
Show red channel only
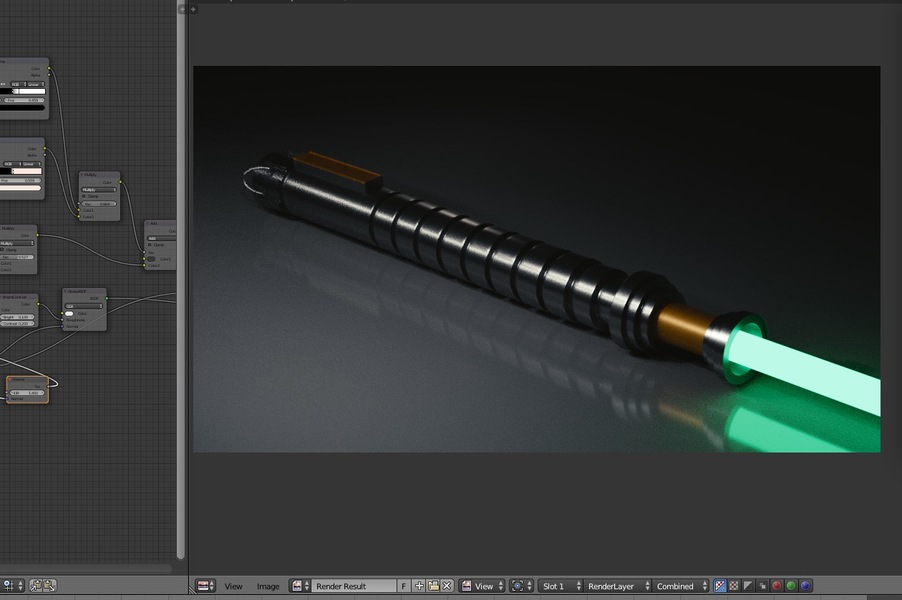[777, 586]
